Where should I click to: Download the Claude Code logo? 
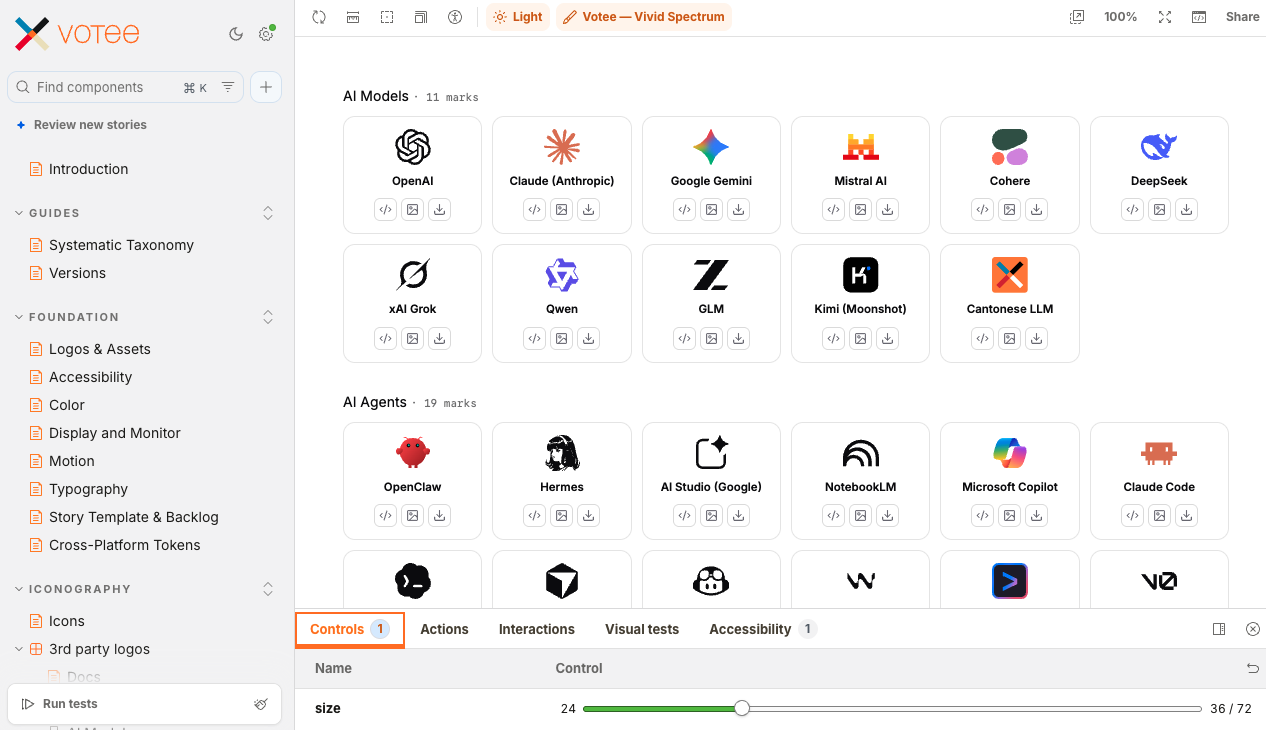[x=1186, y=516]
